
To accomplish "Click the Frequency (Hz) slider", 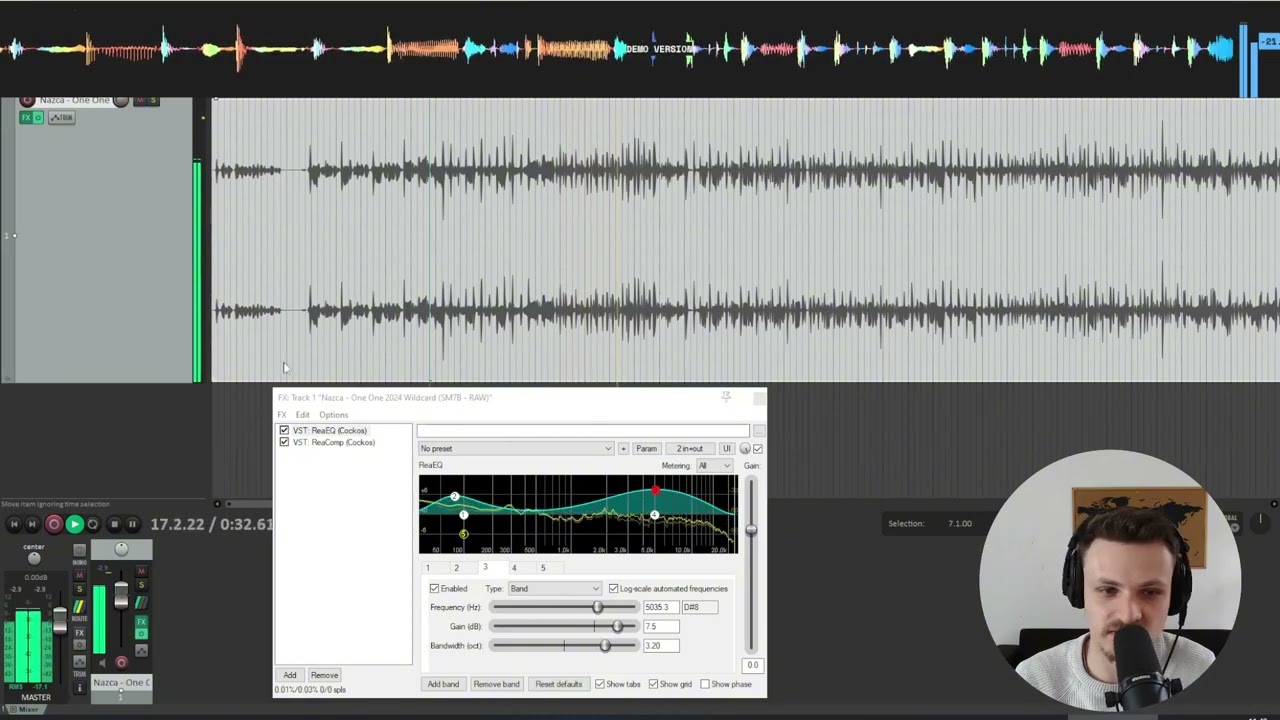I will click(564, 608).
